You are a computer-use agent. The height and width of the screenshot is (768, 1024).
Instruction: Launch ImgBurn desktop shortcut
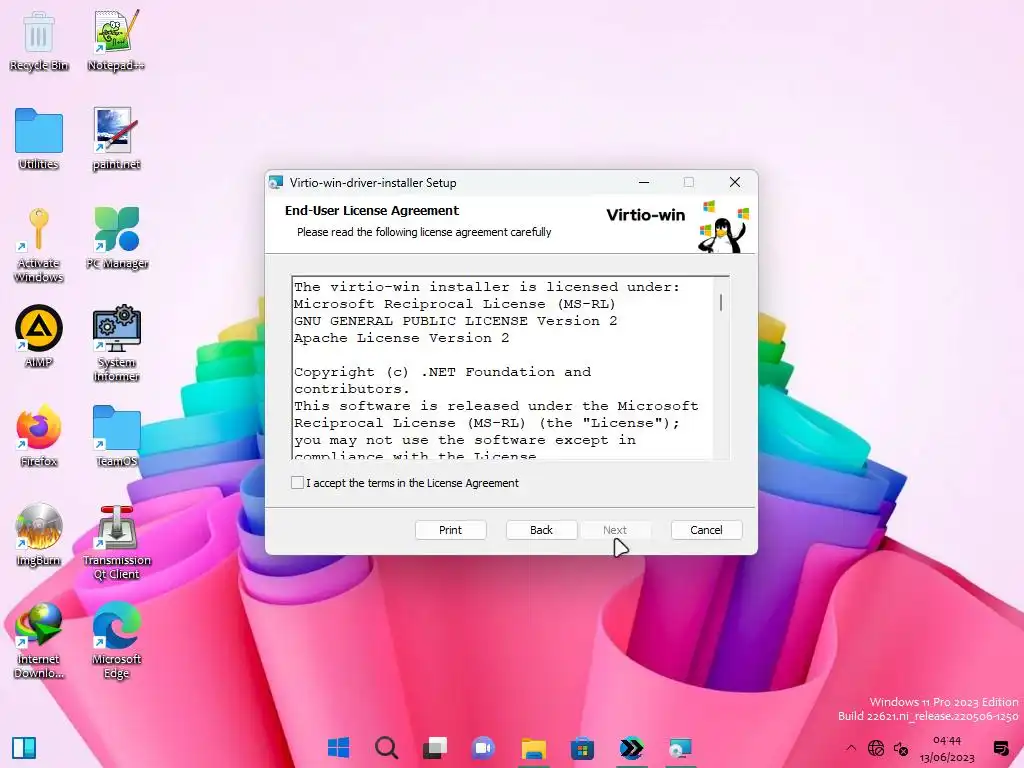coord(39,535)
